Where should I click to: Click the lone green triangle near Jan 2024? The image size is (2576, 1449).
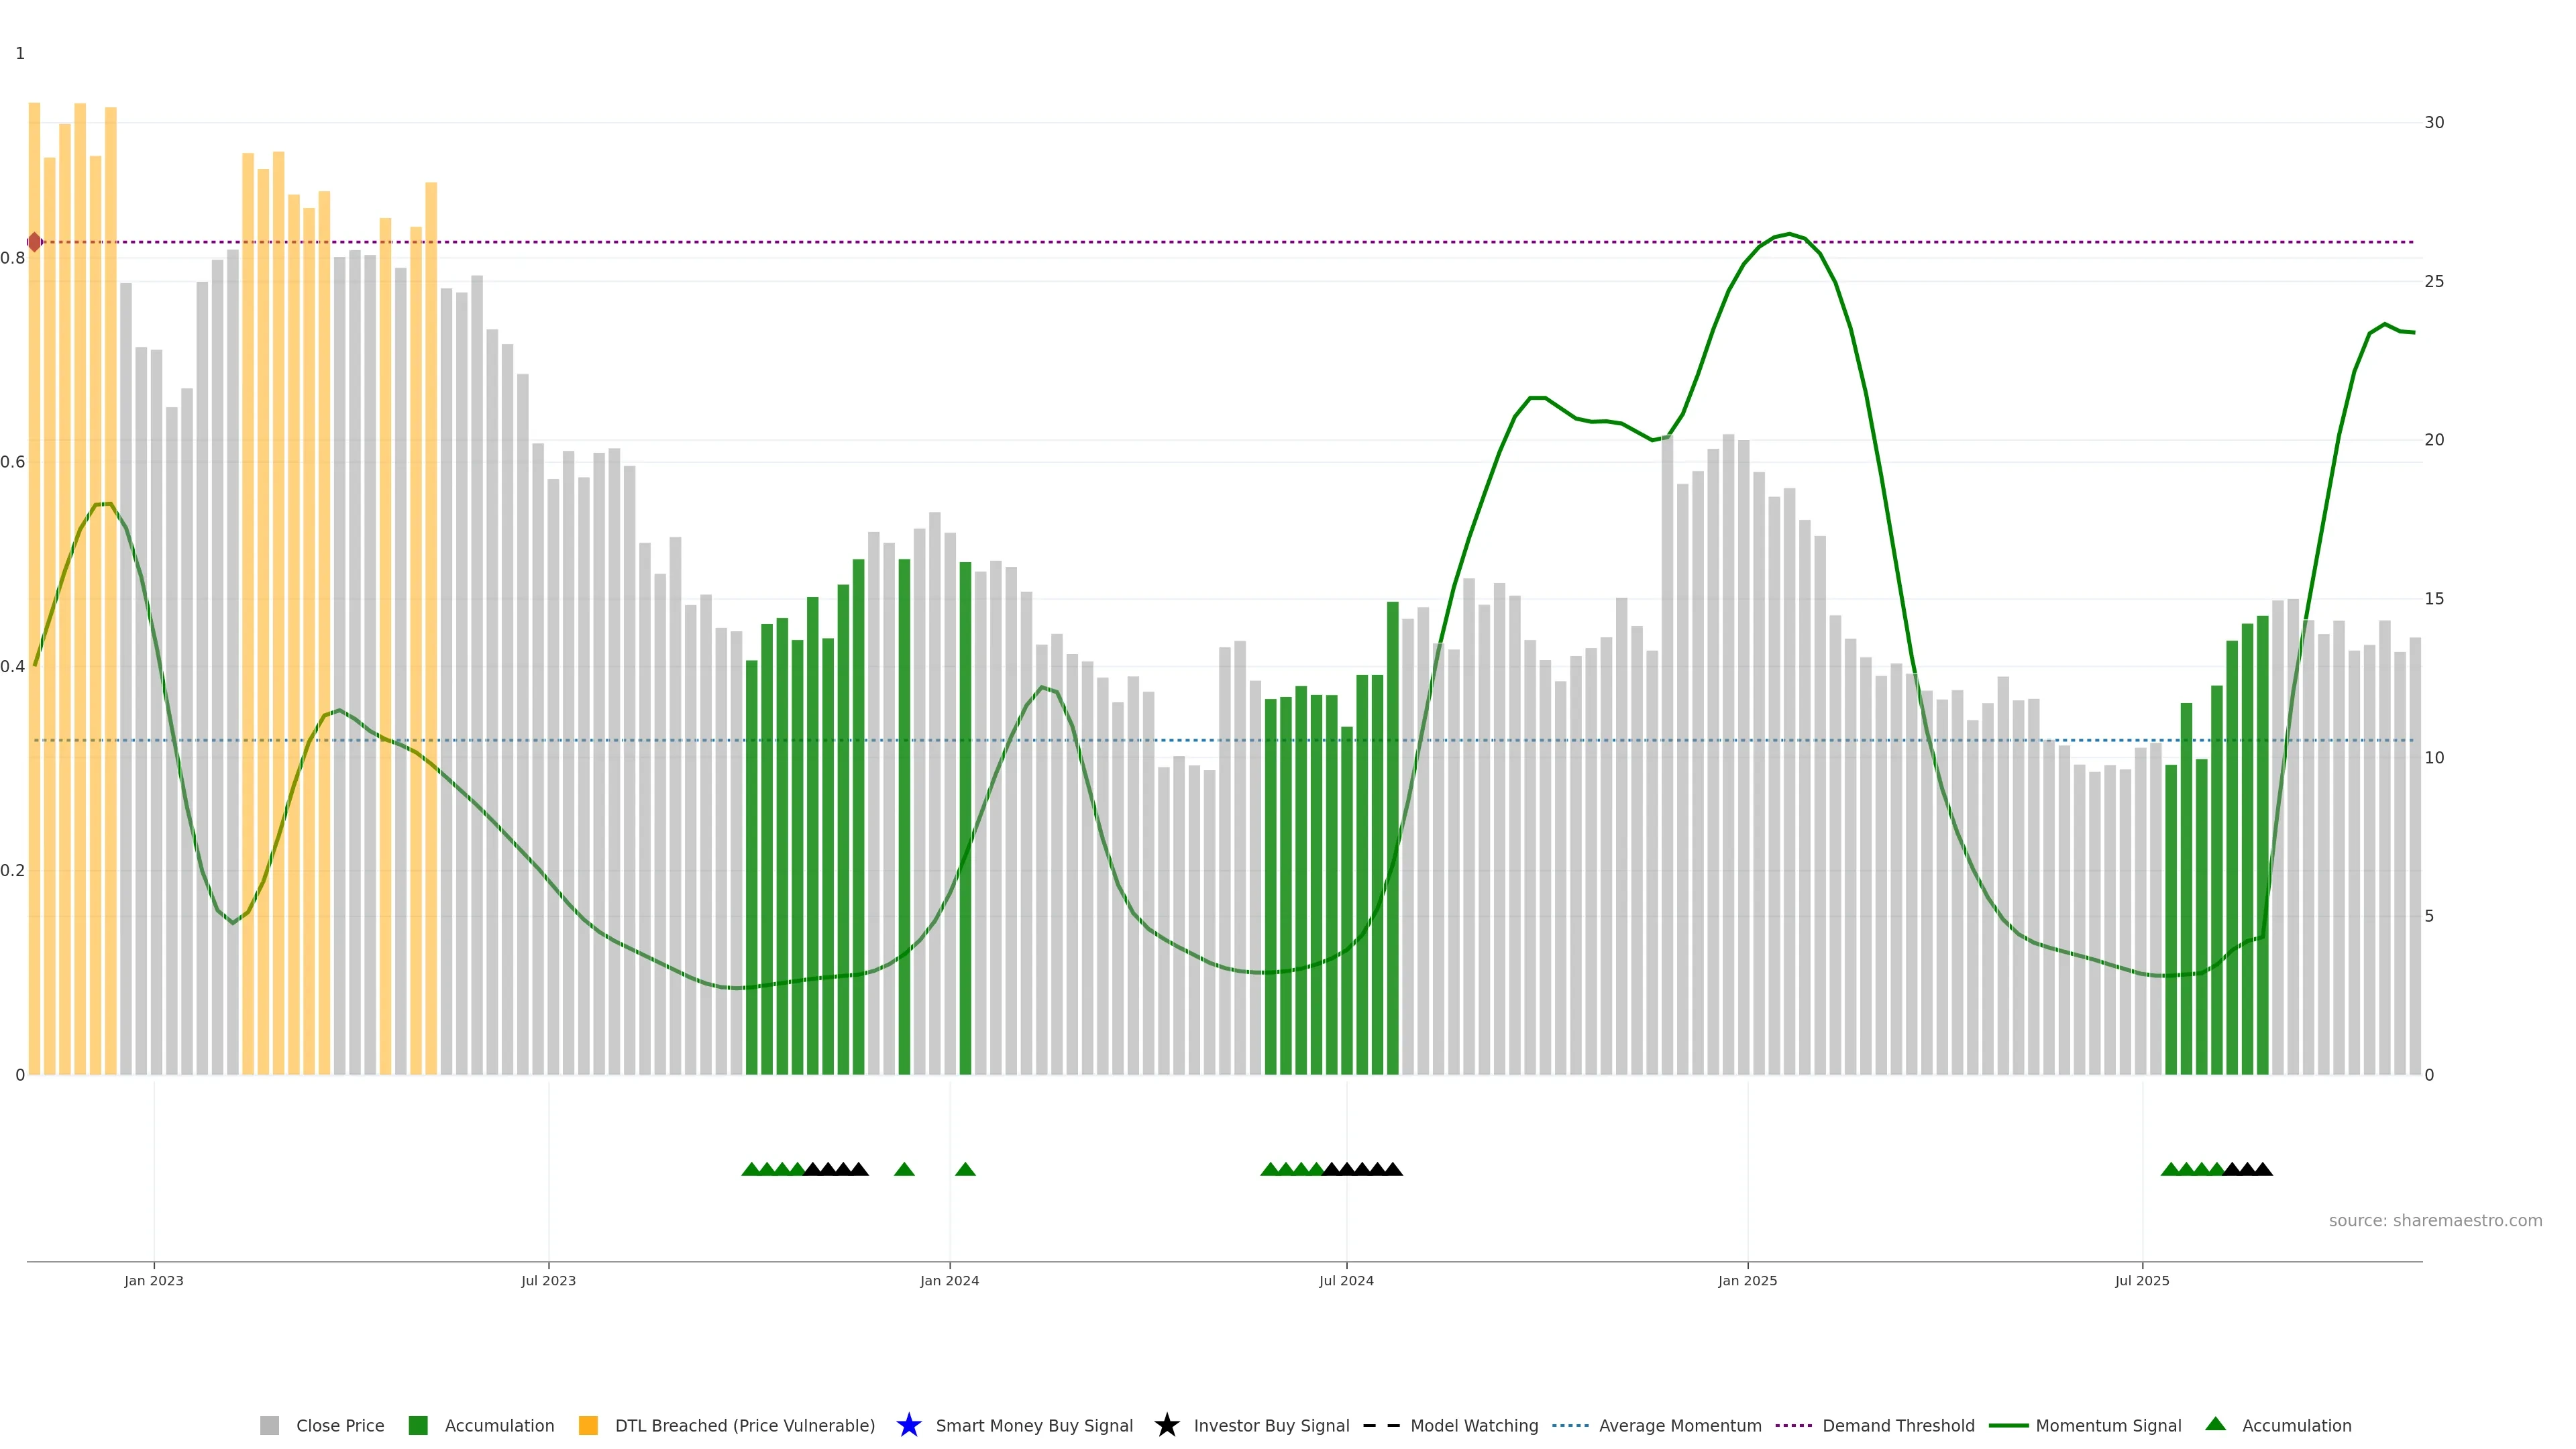coord(965,1169)
